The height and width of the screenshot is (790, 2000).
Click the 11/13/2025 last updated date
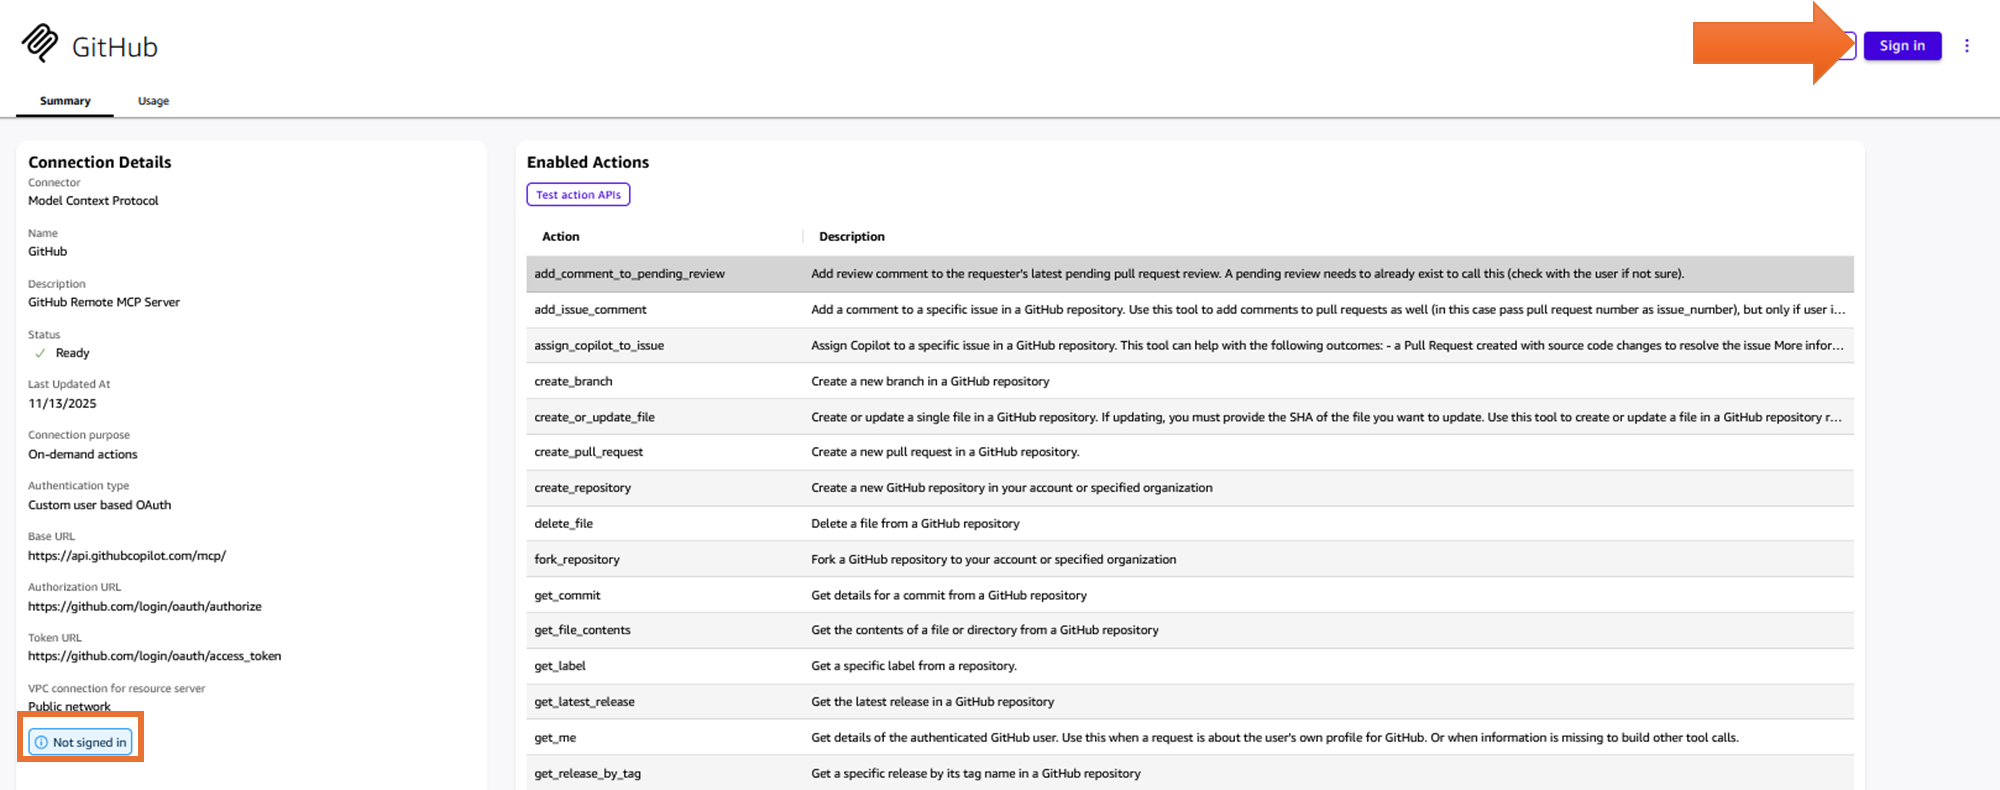pos(62,404)
